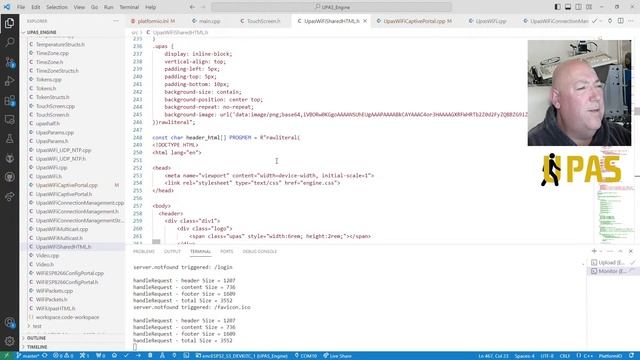This screenshot has width=640, height=360.
Task: Click Ln 467 cursor position indicator
Action: pos(493,356)
